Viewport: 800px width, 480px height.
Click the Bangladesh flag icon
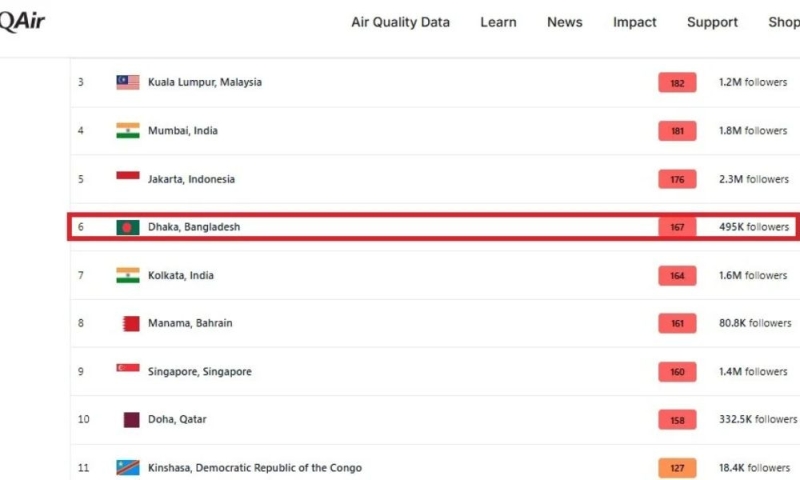[128, 228]
